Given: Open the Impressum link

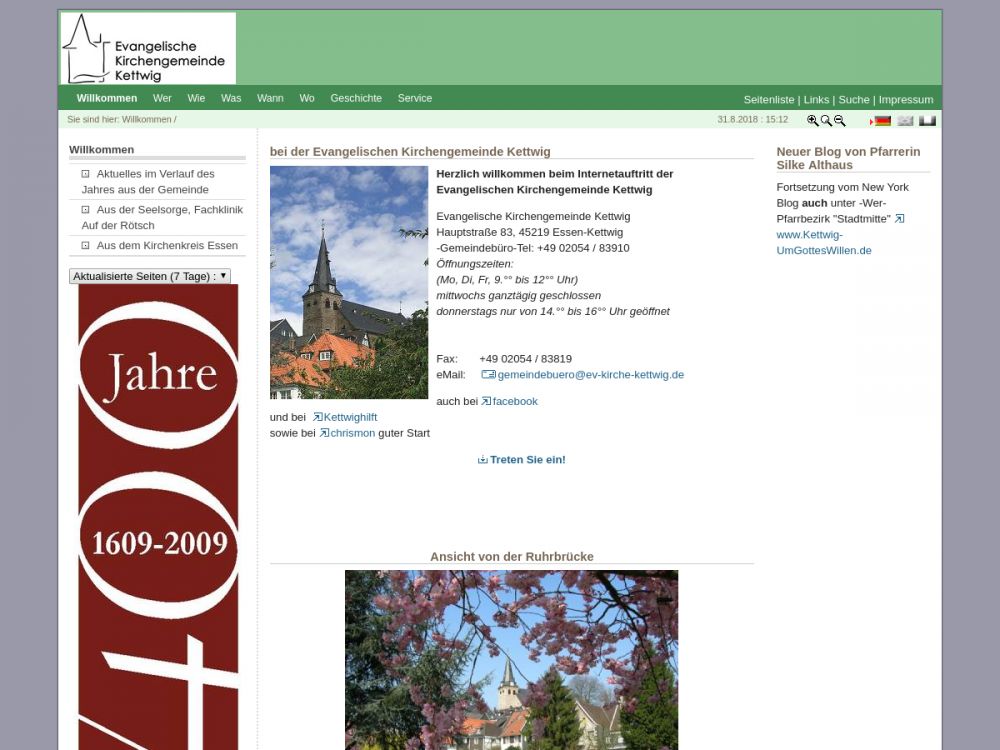Looking at the screenshot, I should 906,100.
